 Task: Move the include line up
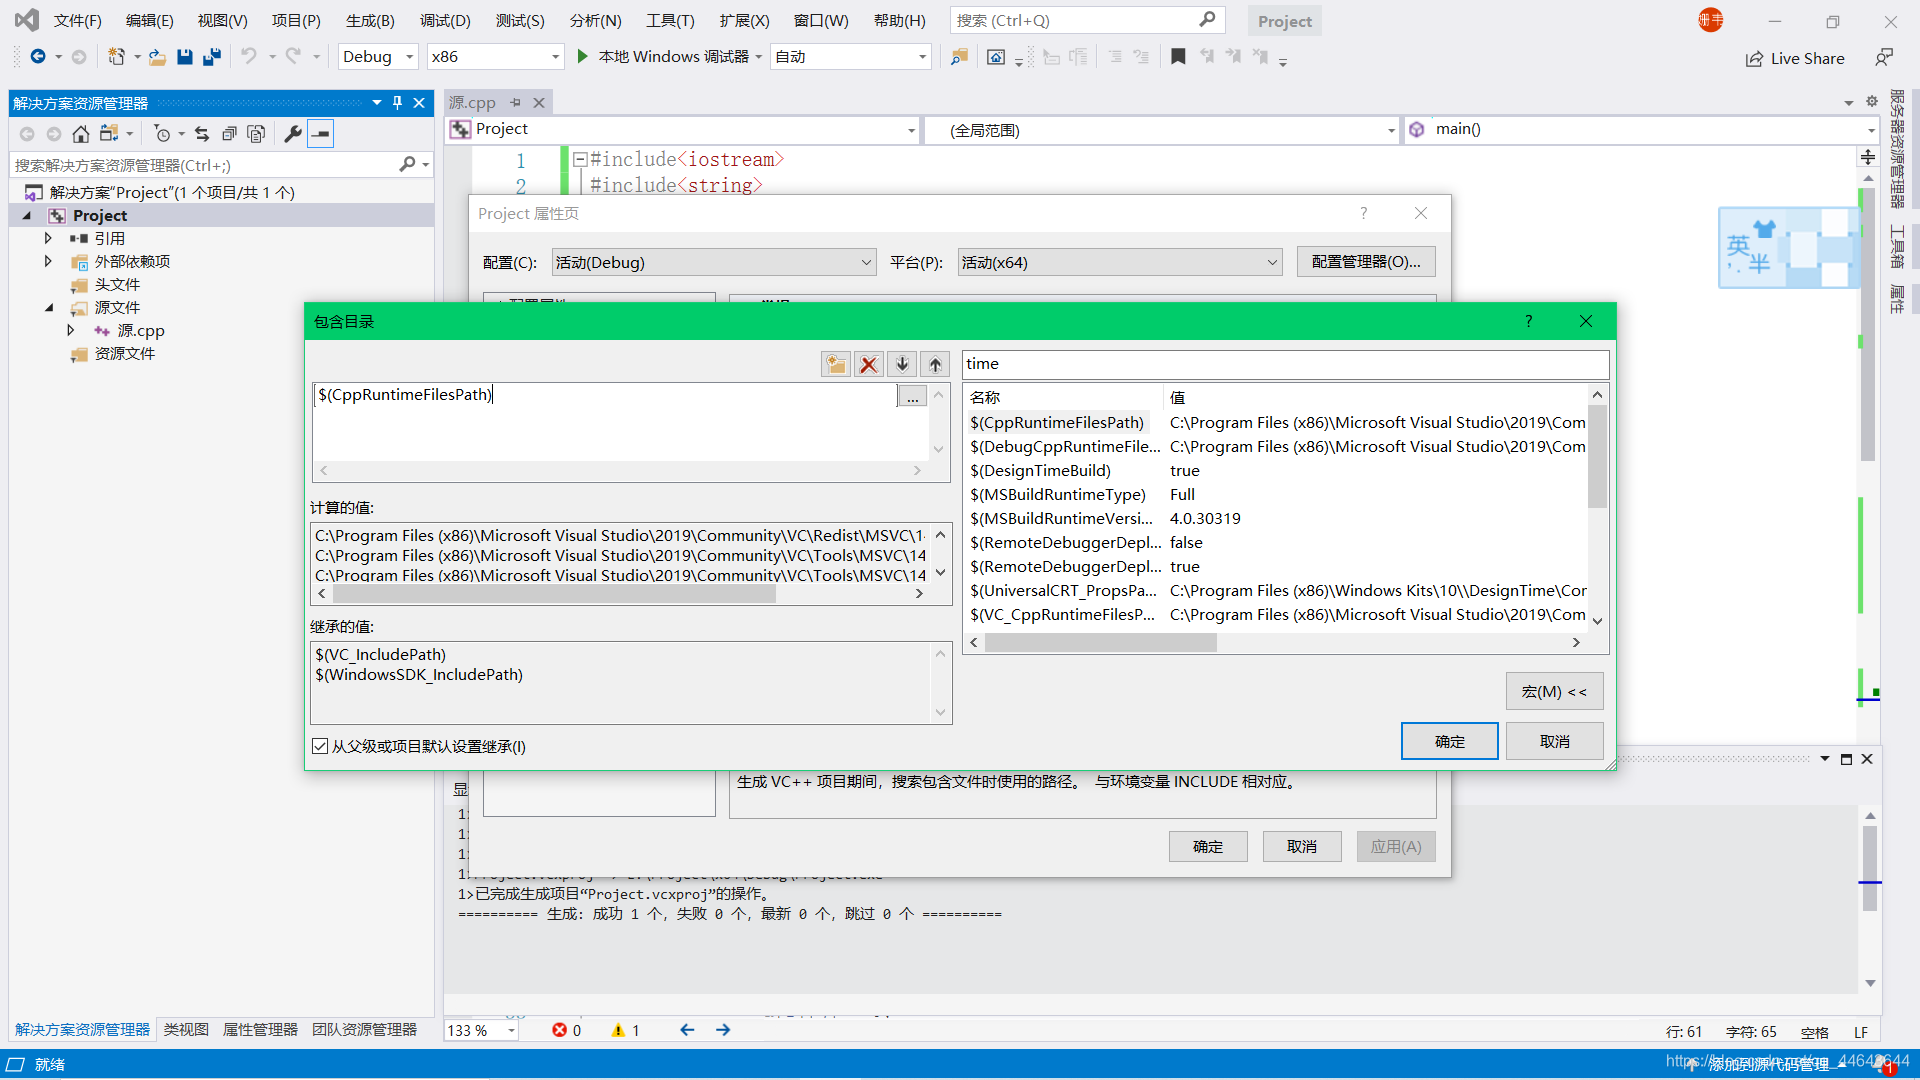coord(935,364)
